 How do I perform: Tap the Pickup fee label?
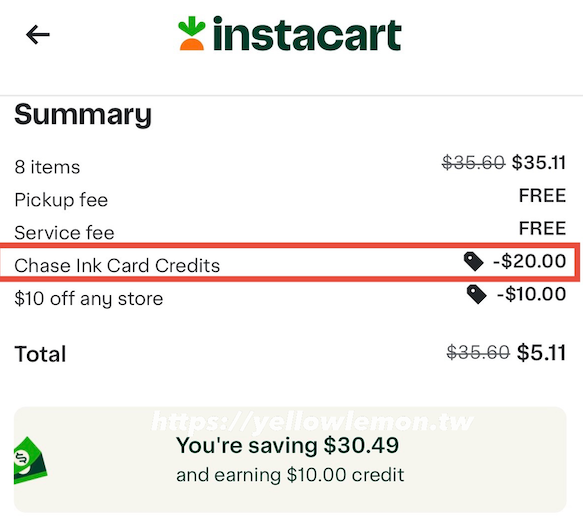pos(61,200)
